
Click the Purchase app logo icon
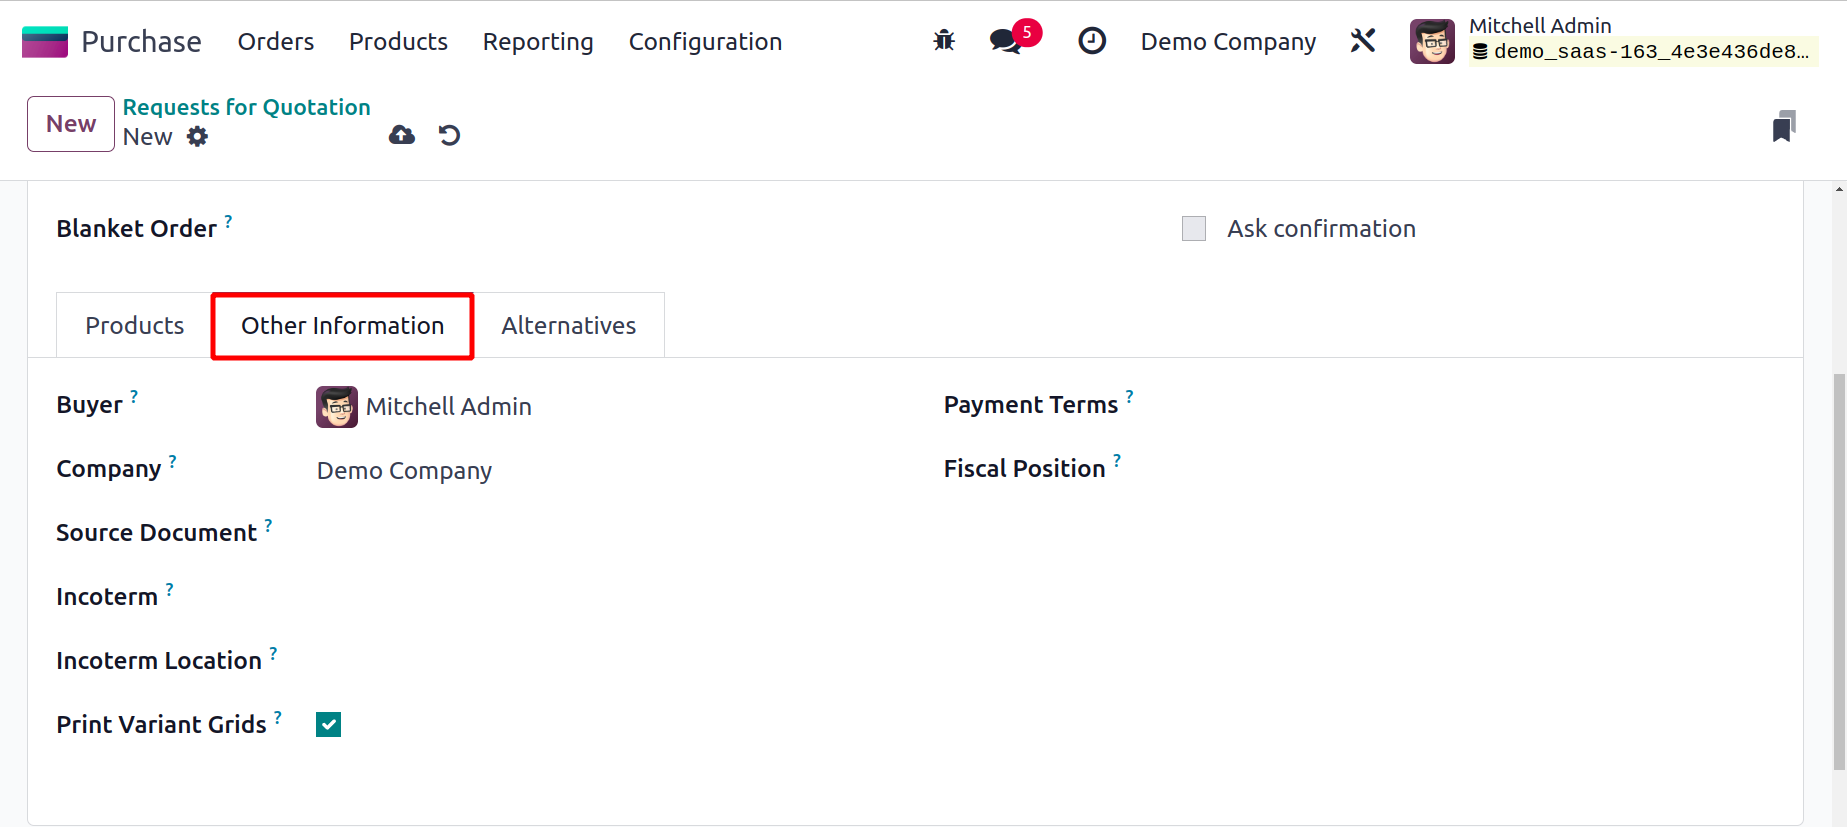tap(45, 42)
